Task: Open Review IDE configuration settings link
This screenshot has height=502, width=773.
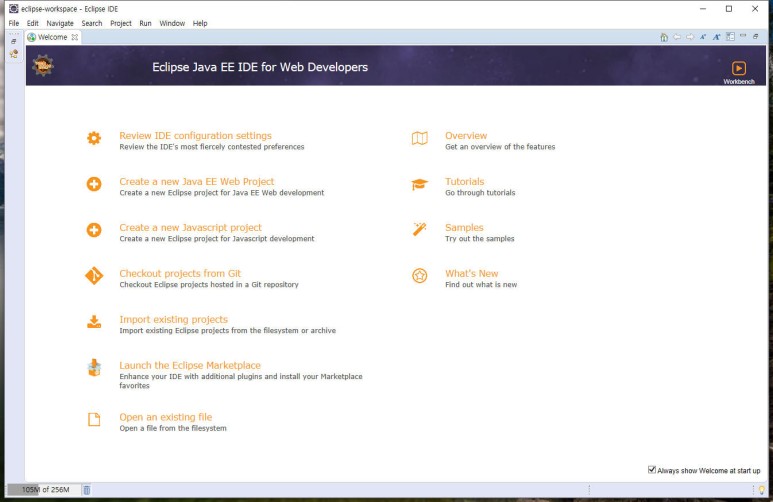Action: click(195, 136)
